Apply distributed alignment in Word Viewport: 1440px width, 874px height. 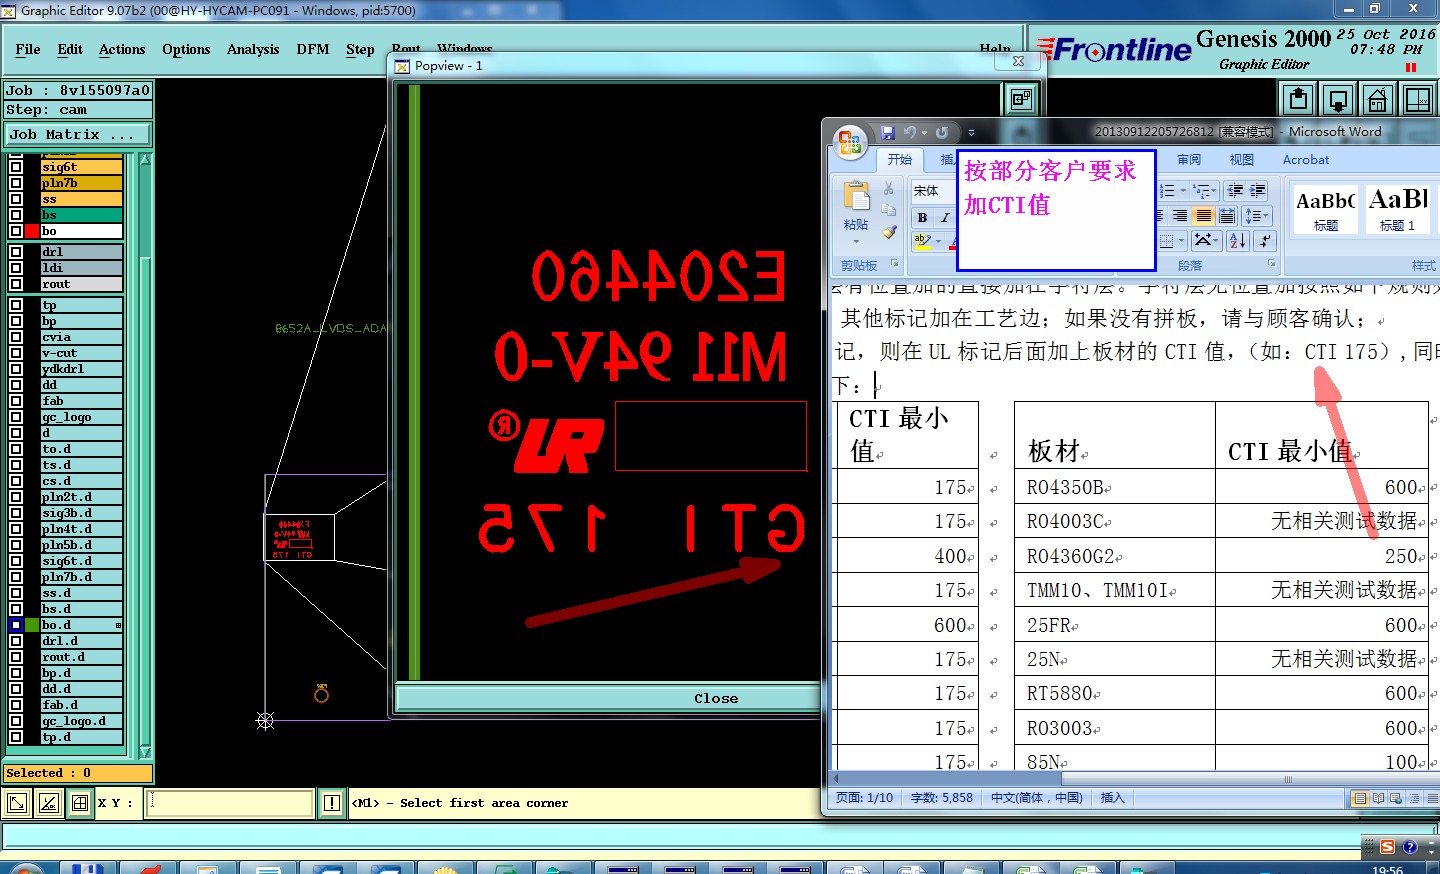point(1226,215)
